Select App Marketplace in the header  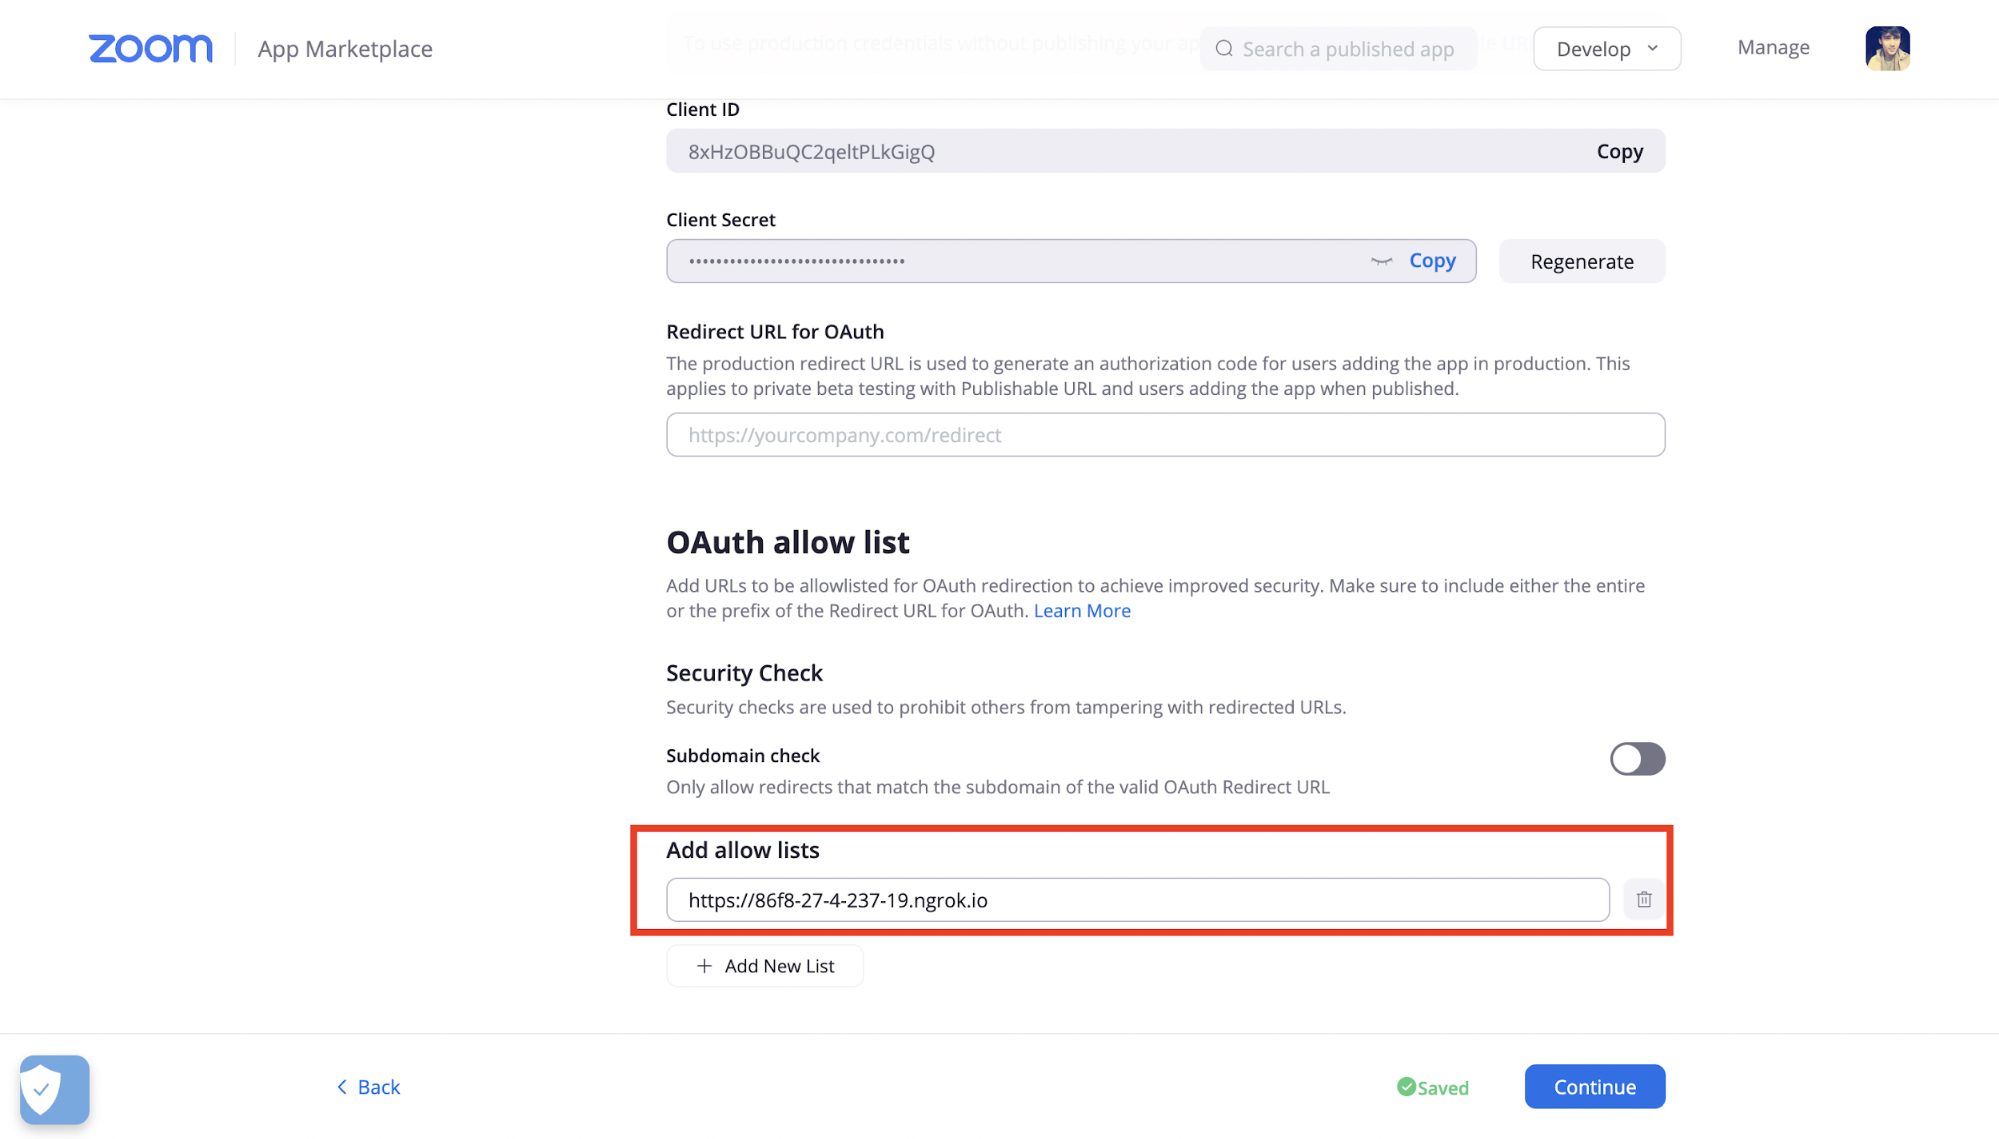tap(344, 48)
